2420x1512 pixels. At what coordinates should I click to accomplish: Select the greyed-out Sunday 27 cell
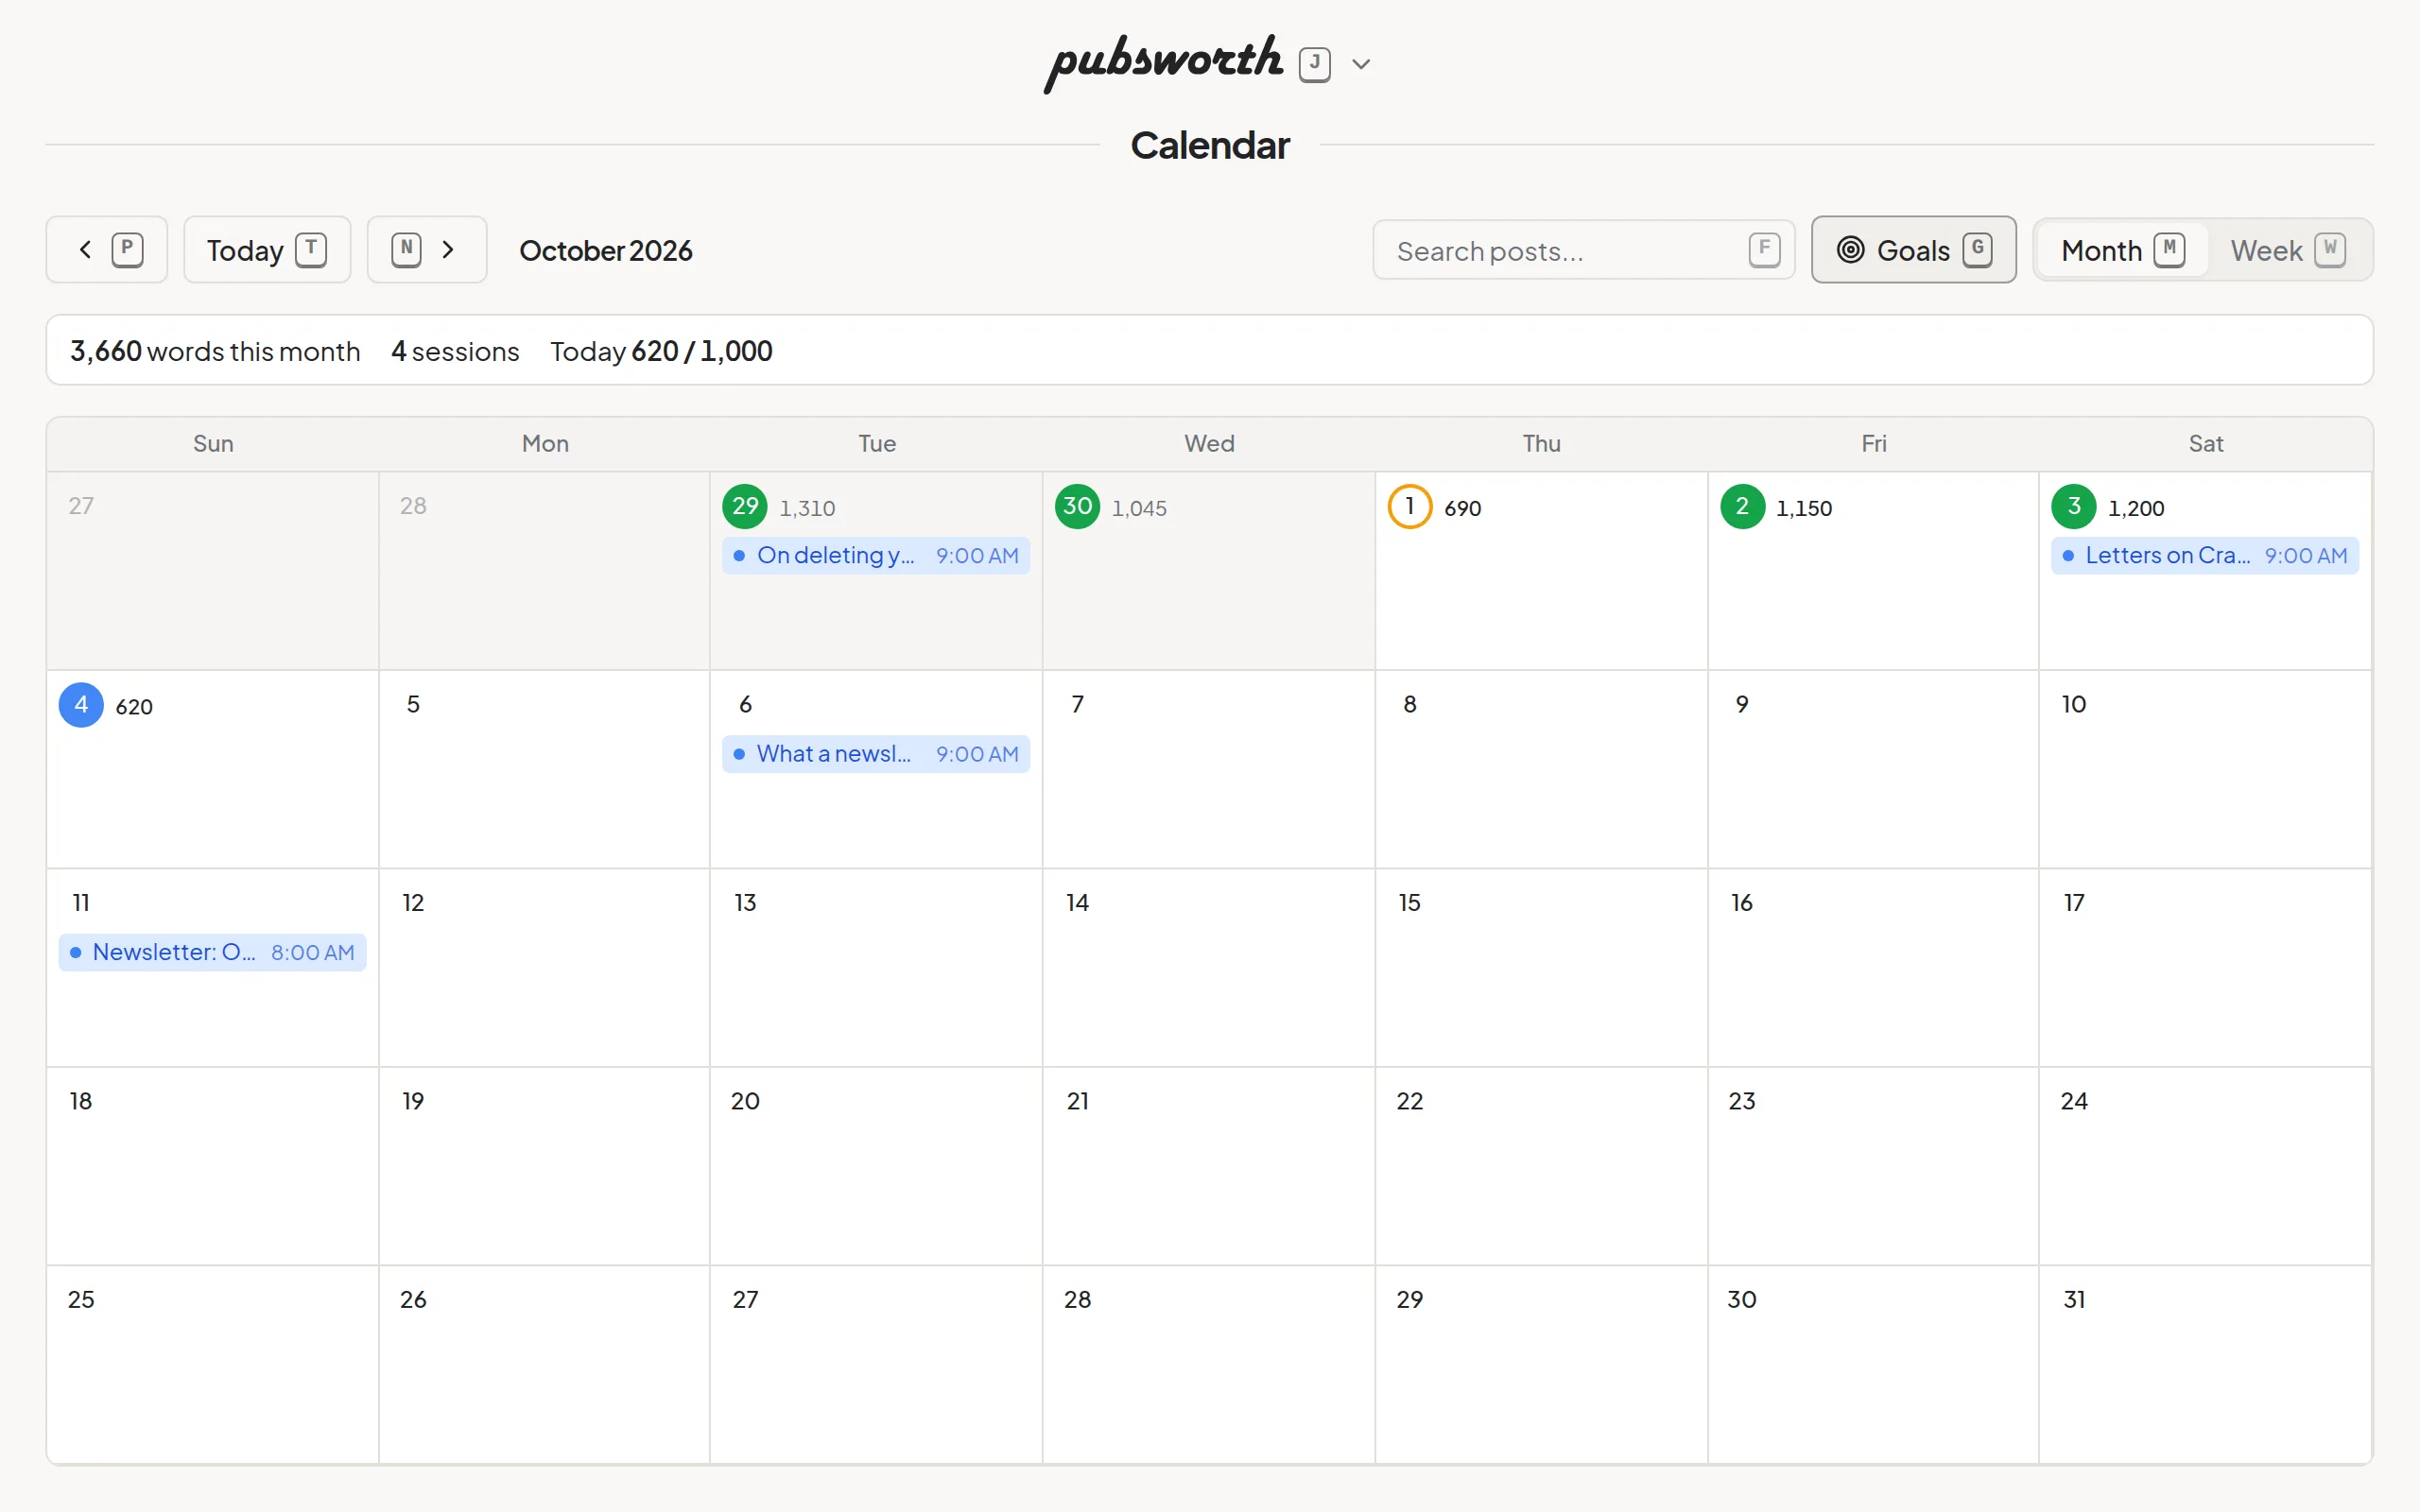pyautogui.click(x=212, y=571)
